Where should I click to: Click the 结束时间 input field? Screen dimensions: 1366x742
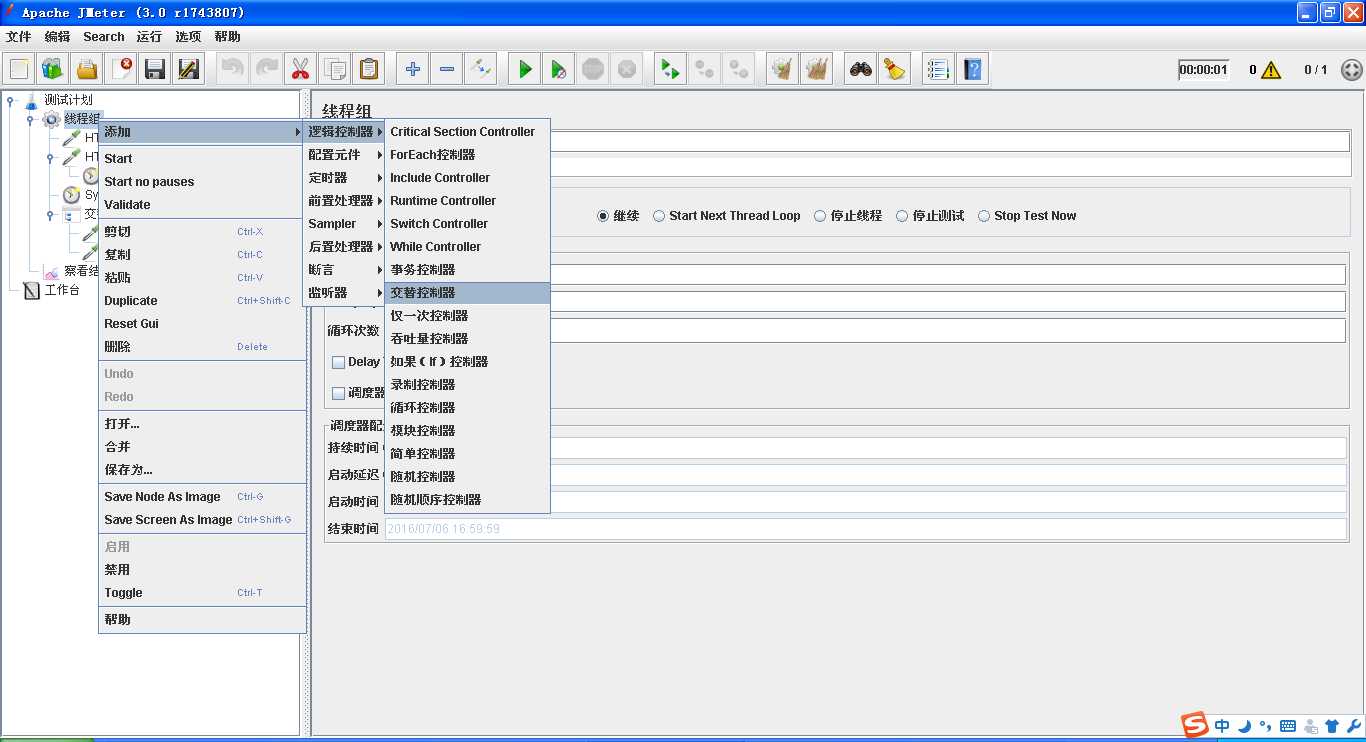pyautogui.click(x=865, y=529)
